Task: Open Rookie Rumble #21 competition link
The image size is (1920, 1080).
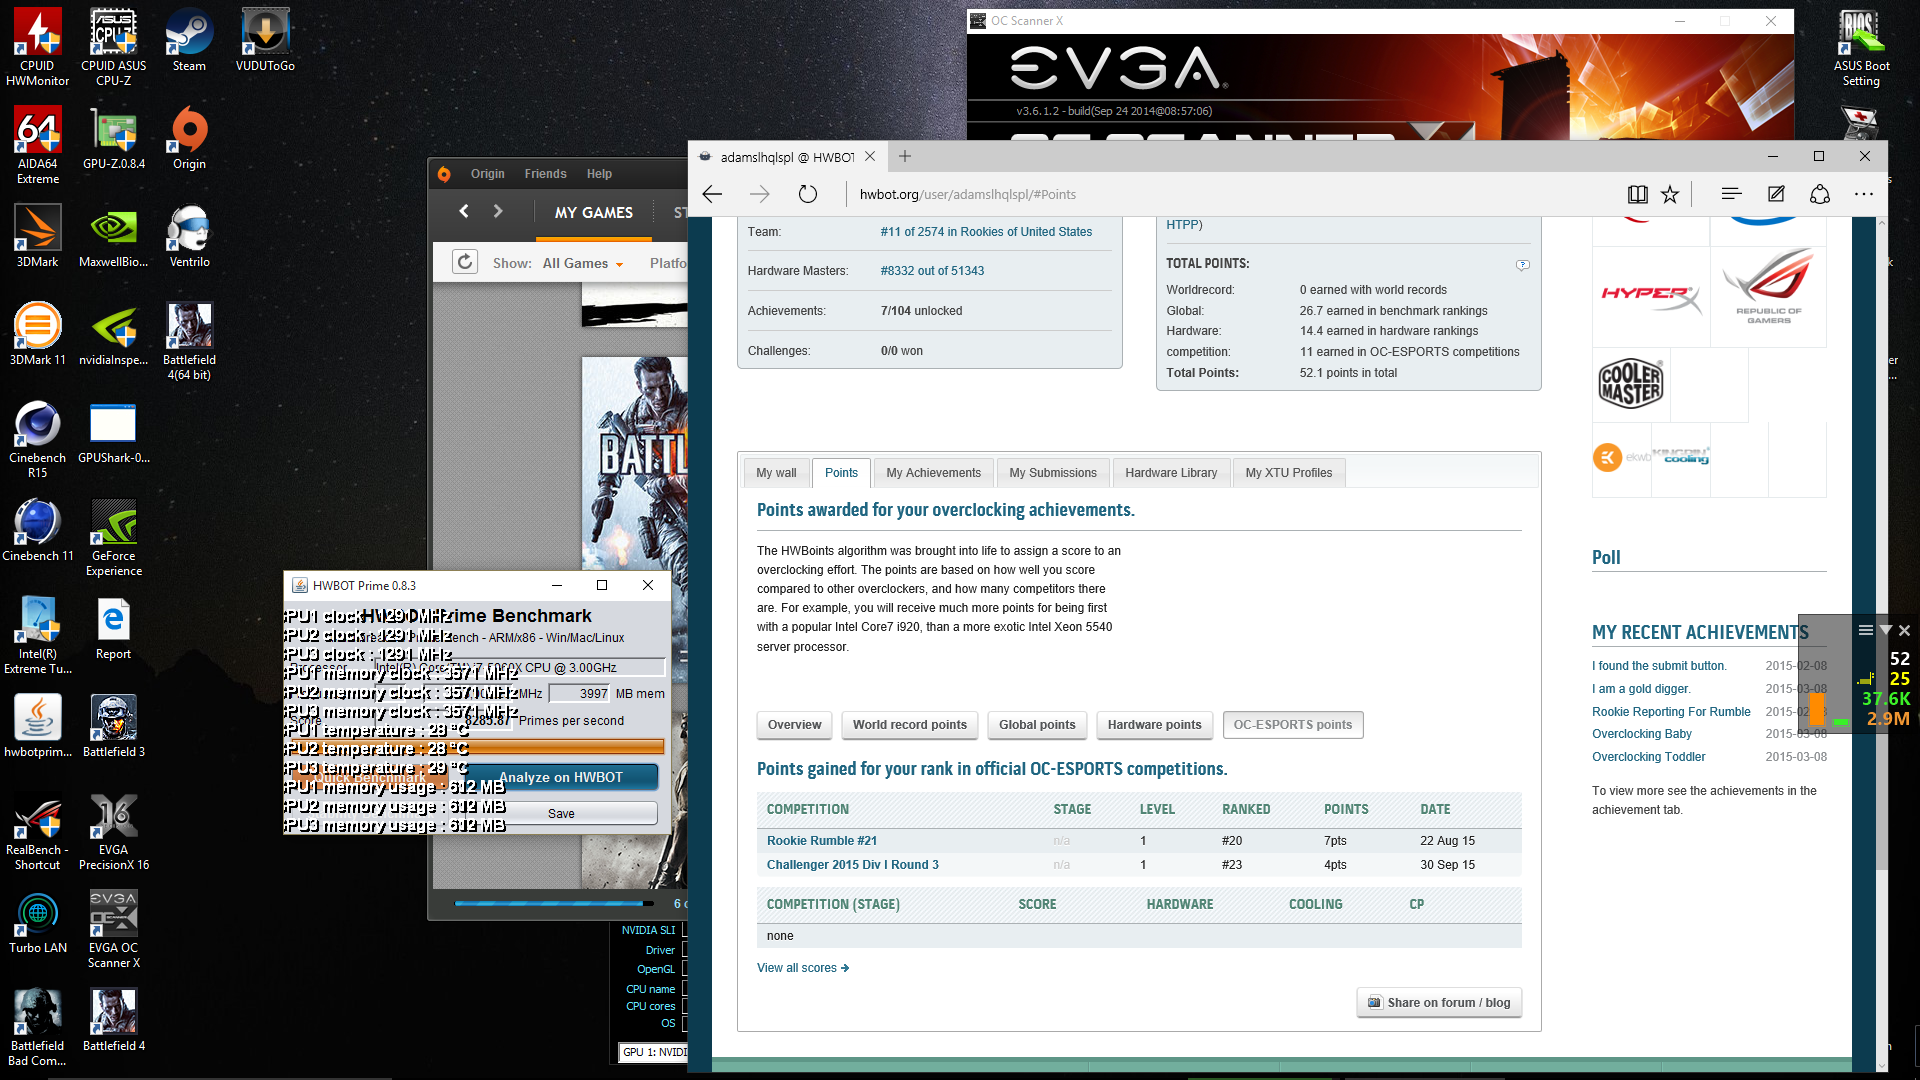Action: point(822,841)
